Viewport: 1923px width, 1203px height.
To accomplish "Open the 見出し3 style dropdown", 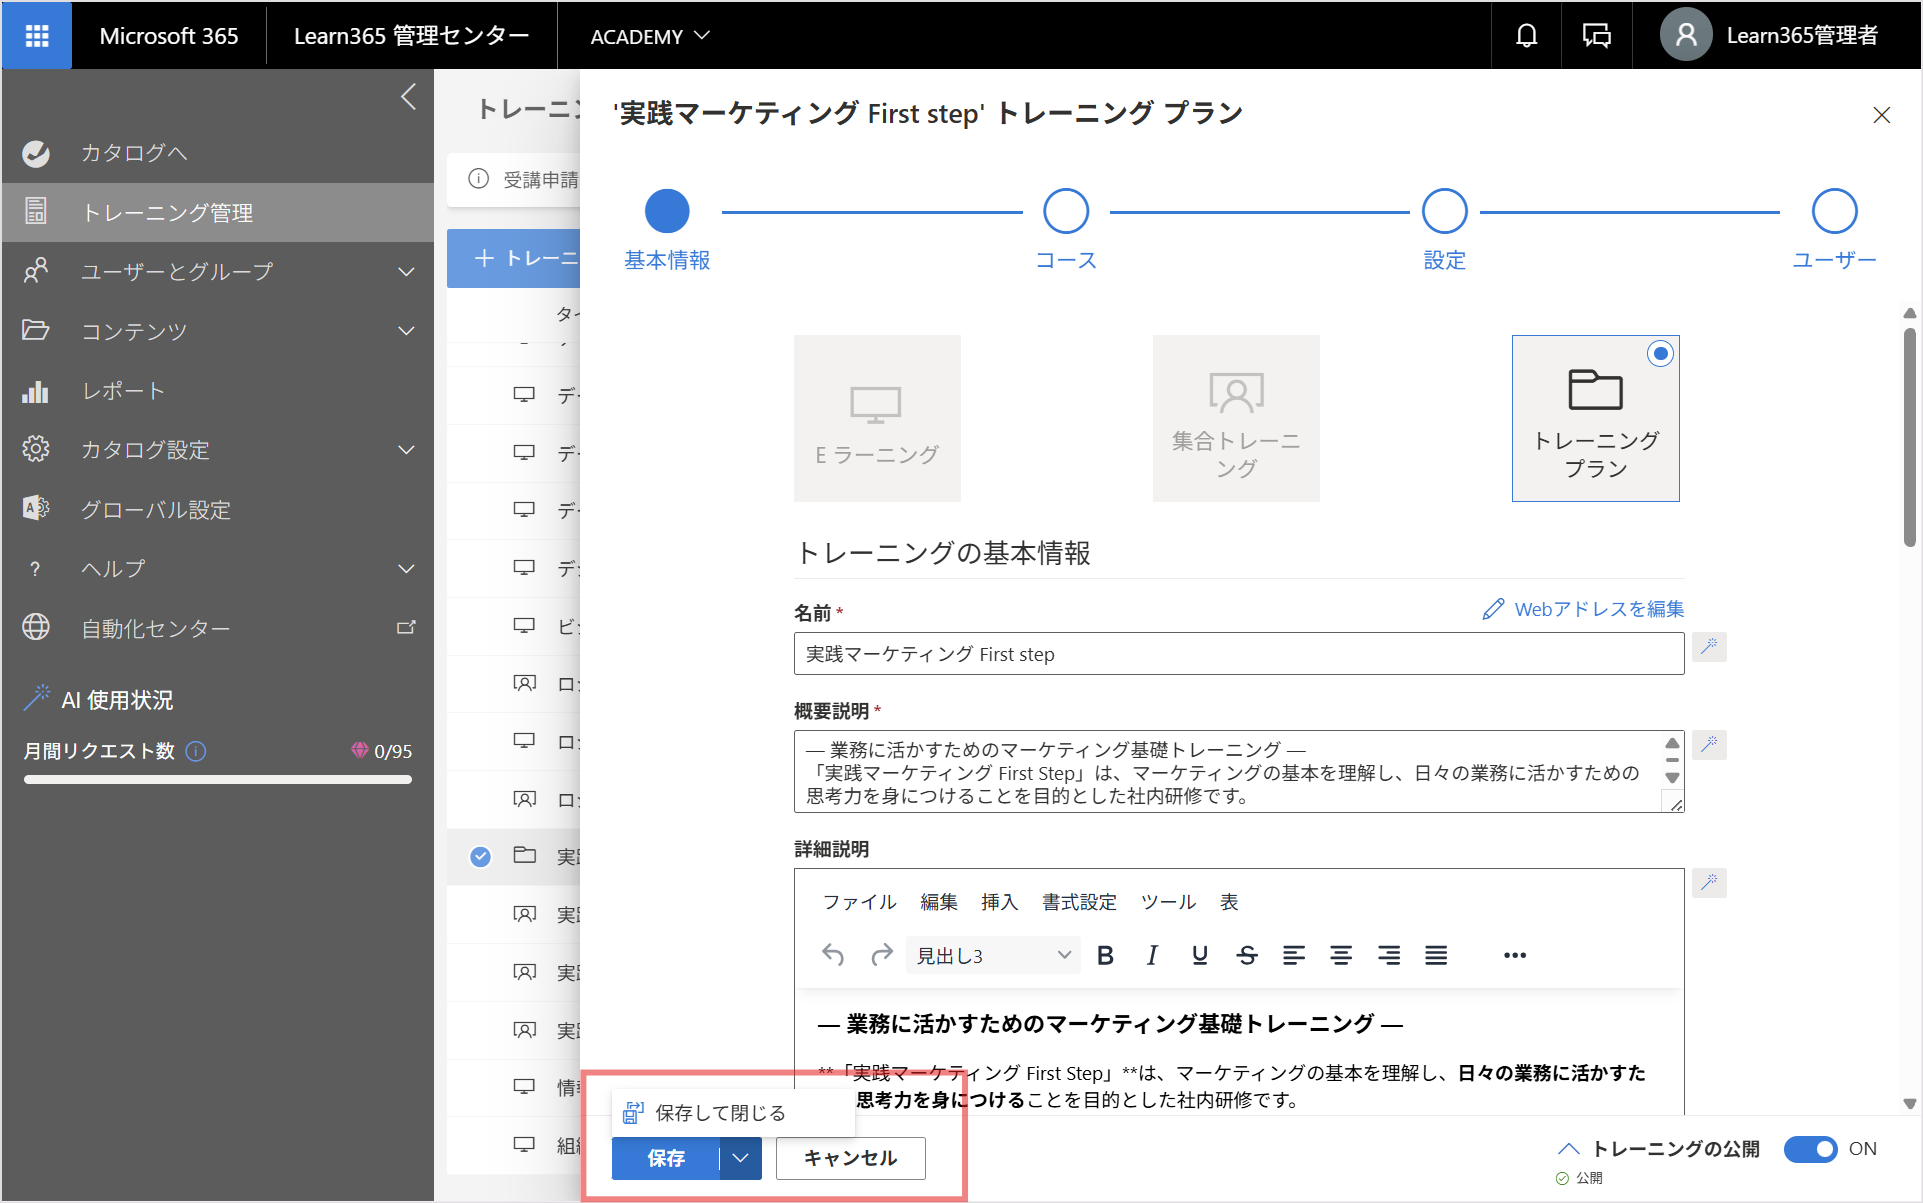I will coord(994,955).
